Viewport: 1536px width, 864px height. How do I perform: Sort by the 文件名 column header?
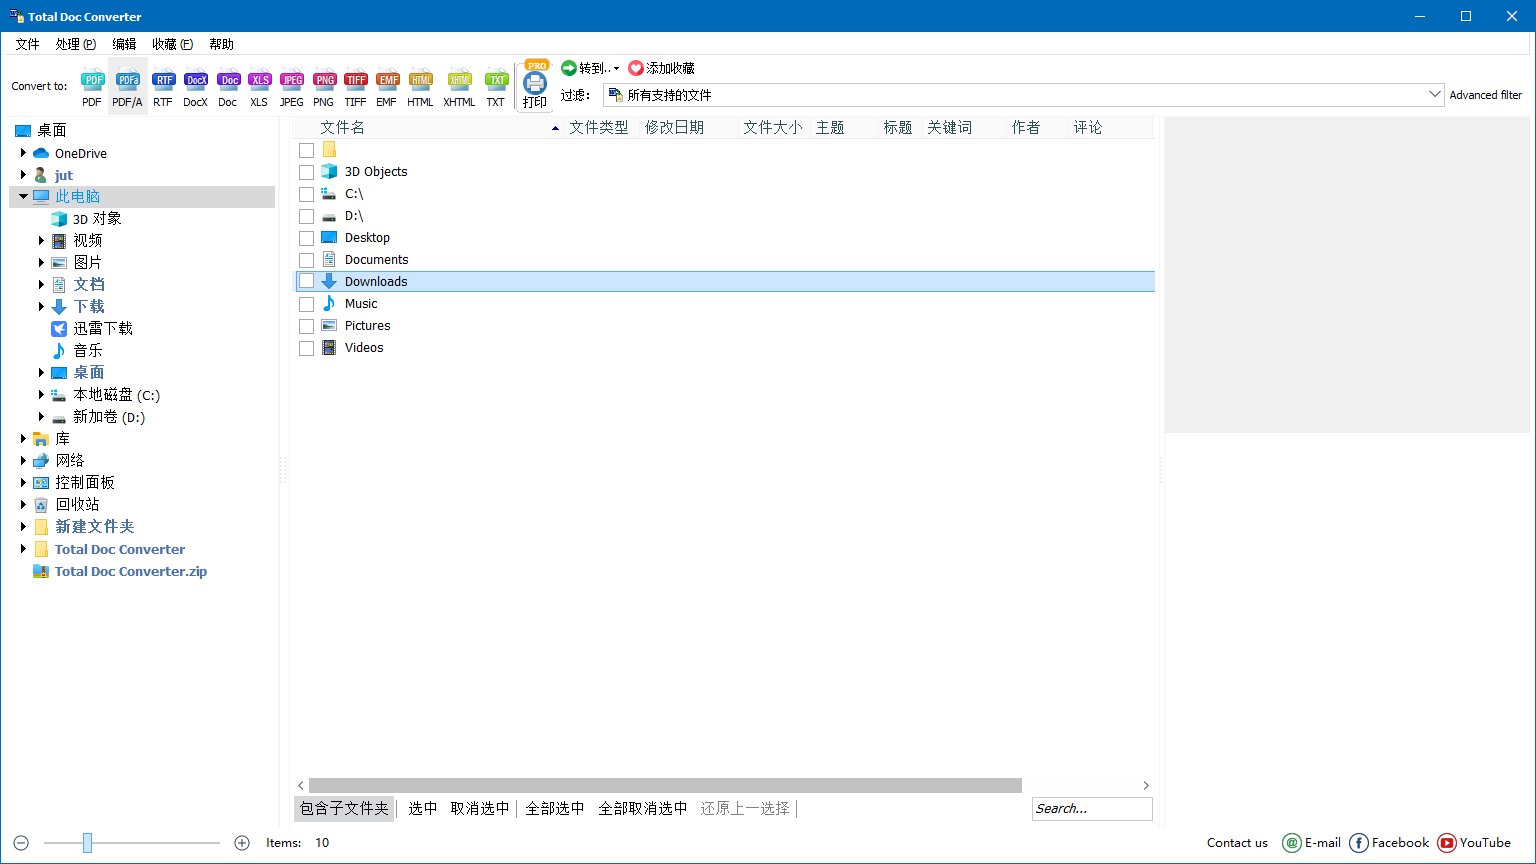coord(428,127)
